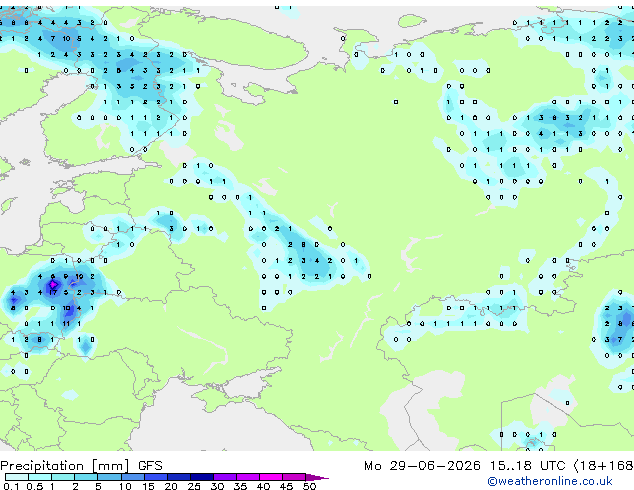Click the legend label "40"
Image resolution: width=634 pixels, height=490 pixels.
tap(263, 486)
